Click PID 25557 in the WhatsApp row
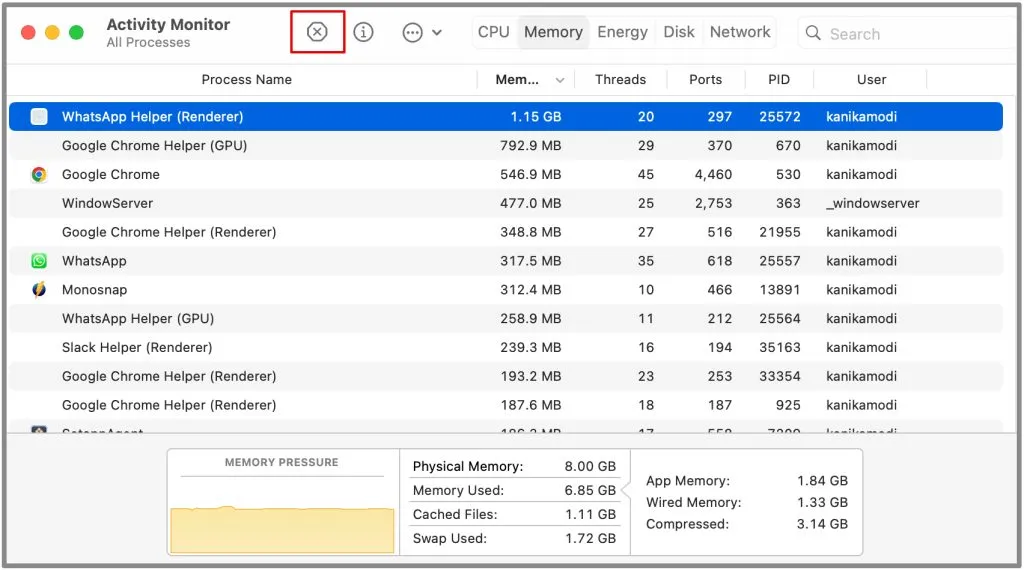The height and width of the screenshot is (570, 1024). pos(780,261)
